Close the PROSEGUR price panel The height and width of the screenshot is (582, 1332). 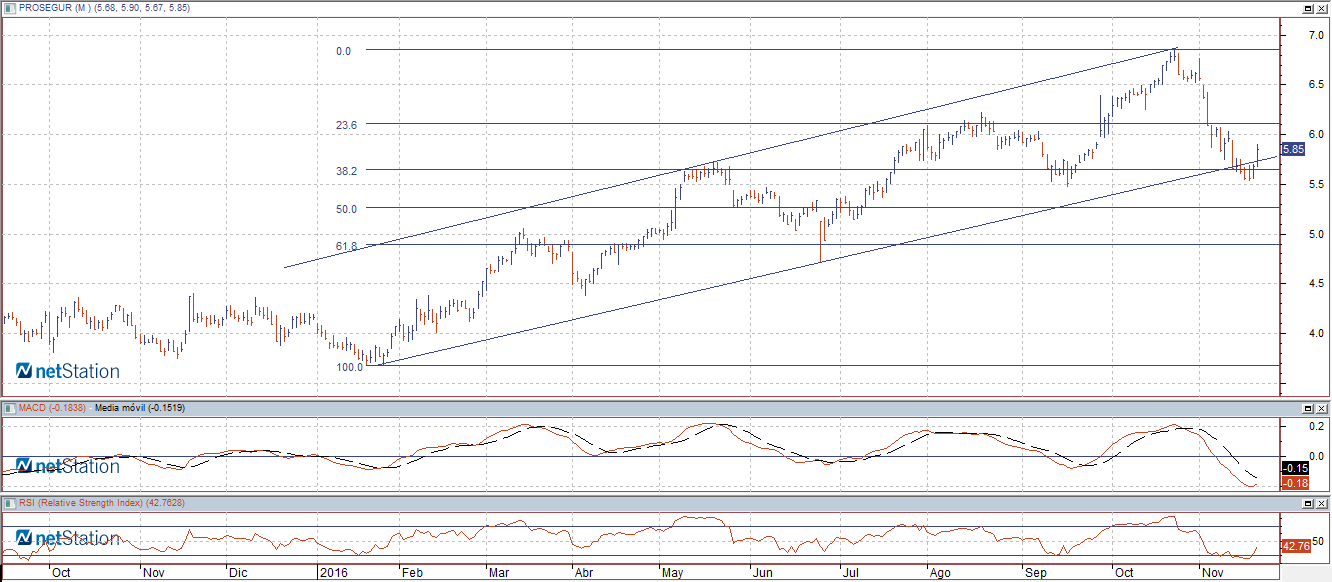point(1322,7)
